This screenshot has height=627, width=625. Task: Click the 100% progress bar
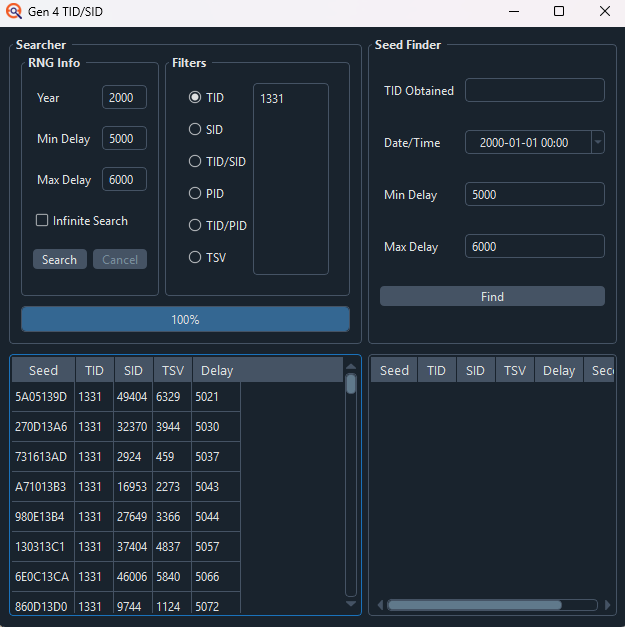186,319
